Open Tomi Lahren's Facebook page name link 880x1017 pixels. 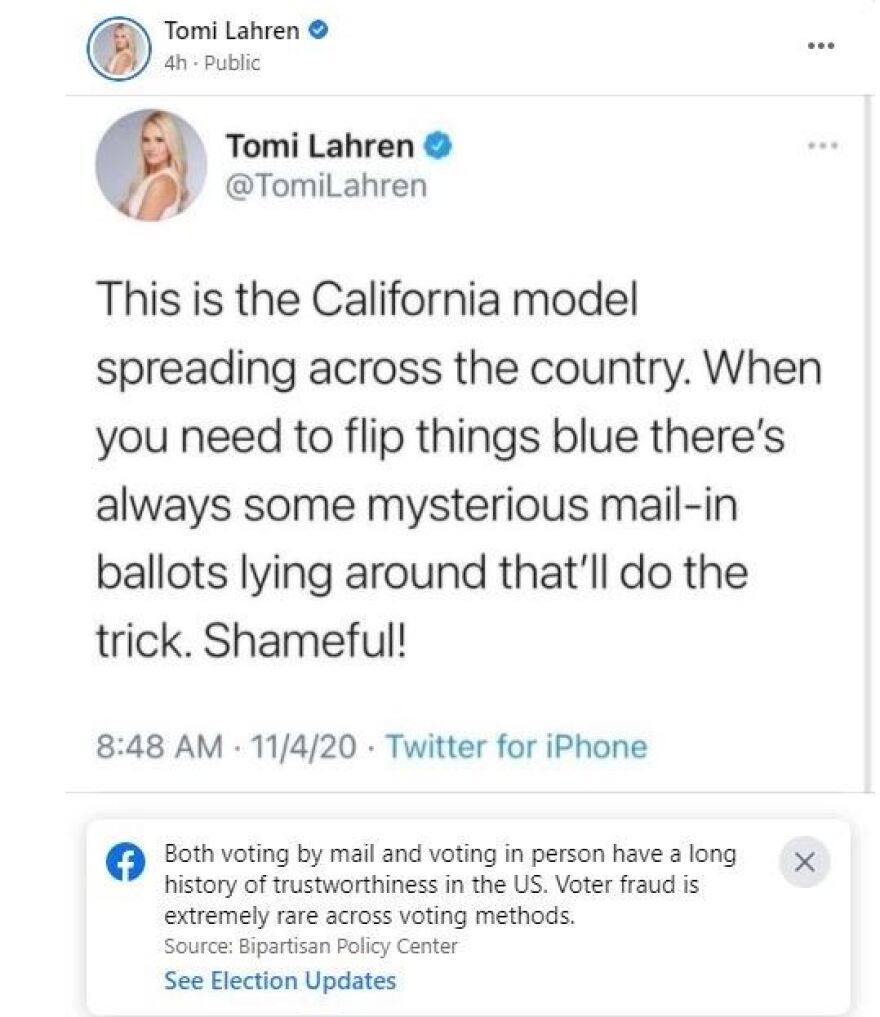tap(231, 31)
